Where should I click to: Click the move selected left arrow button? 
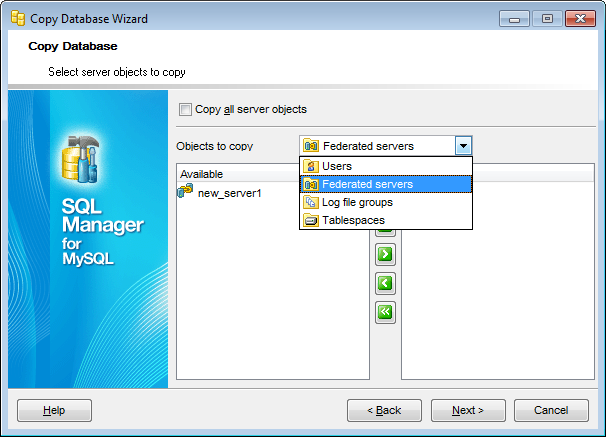(385, 283)
